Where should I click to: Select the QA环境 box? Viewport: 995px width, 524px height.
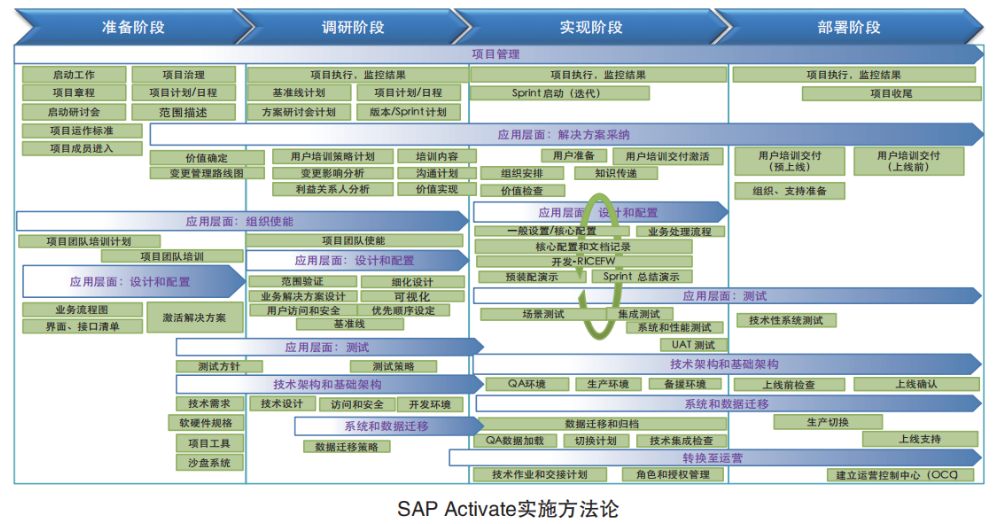tap(526, 384)
